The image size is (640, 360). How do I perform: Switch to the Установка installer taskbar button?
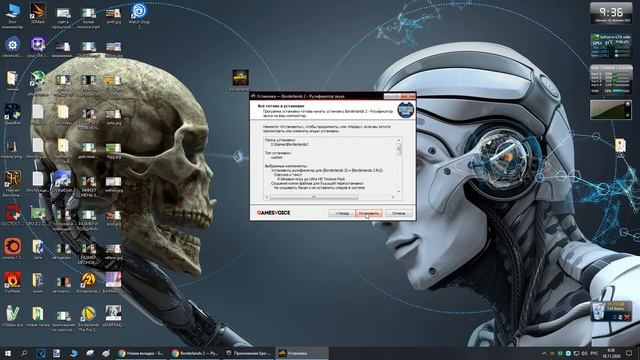[302, 353]
